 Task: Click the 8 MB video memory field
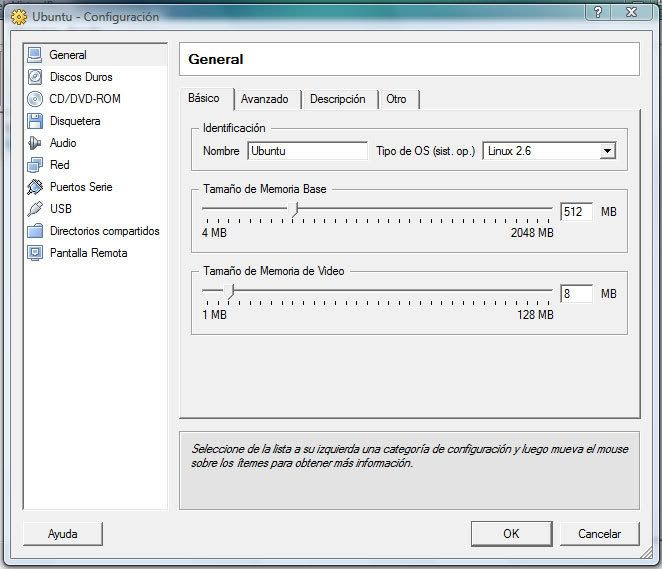(577, 293)
